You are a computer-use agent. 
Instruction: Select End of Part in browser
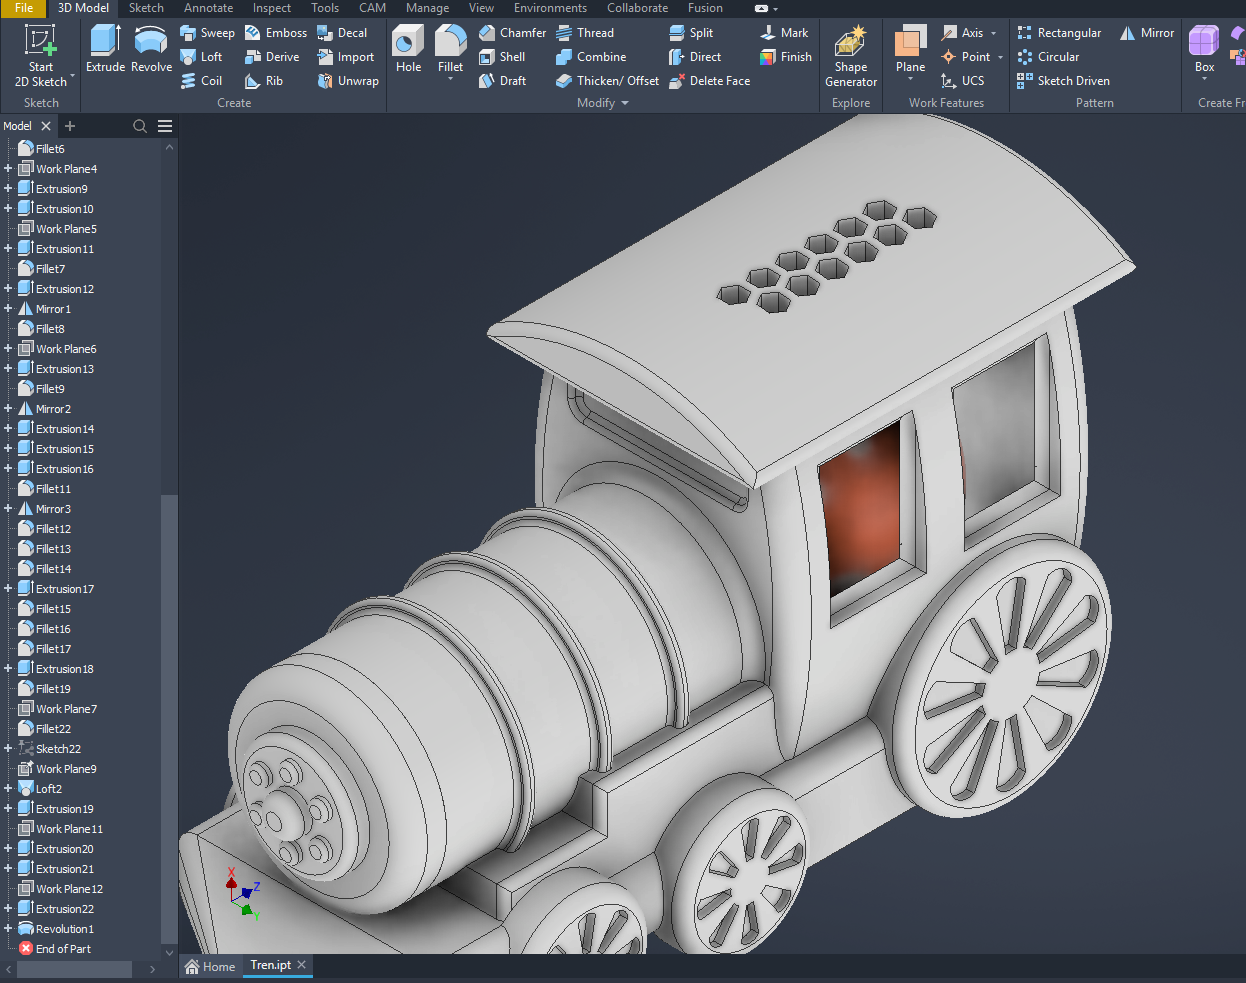click(x=61, y=948)
